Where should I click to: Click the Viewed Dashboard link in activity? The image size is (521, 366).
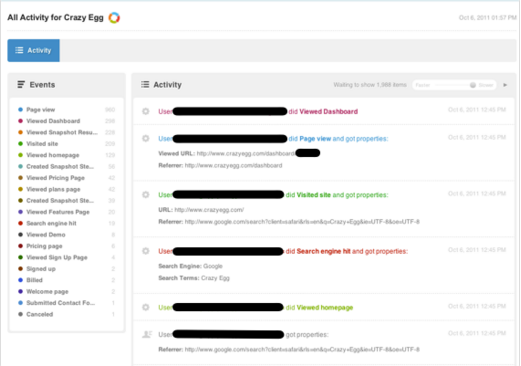[328, 111]
